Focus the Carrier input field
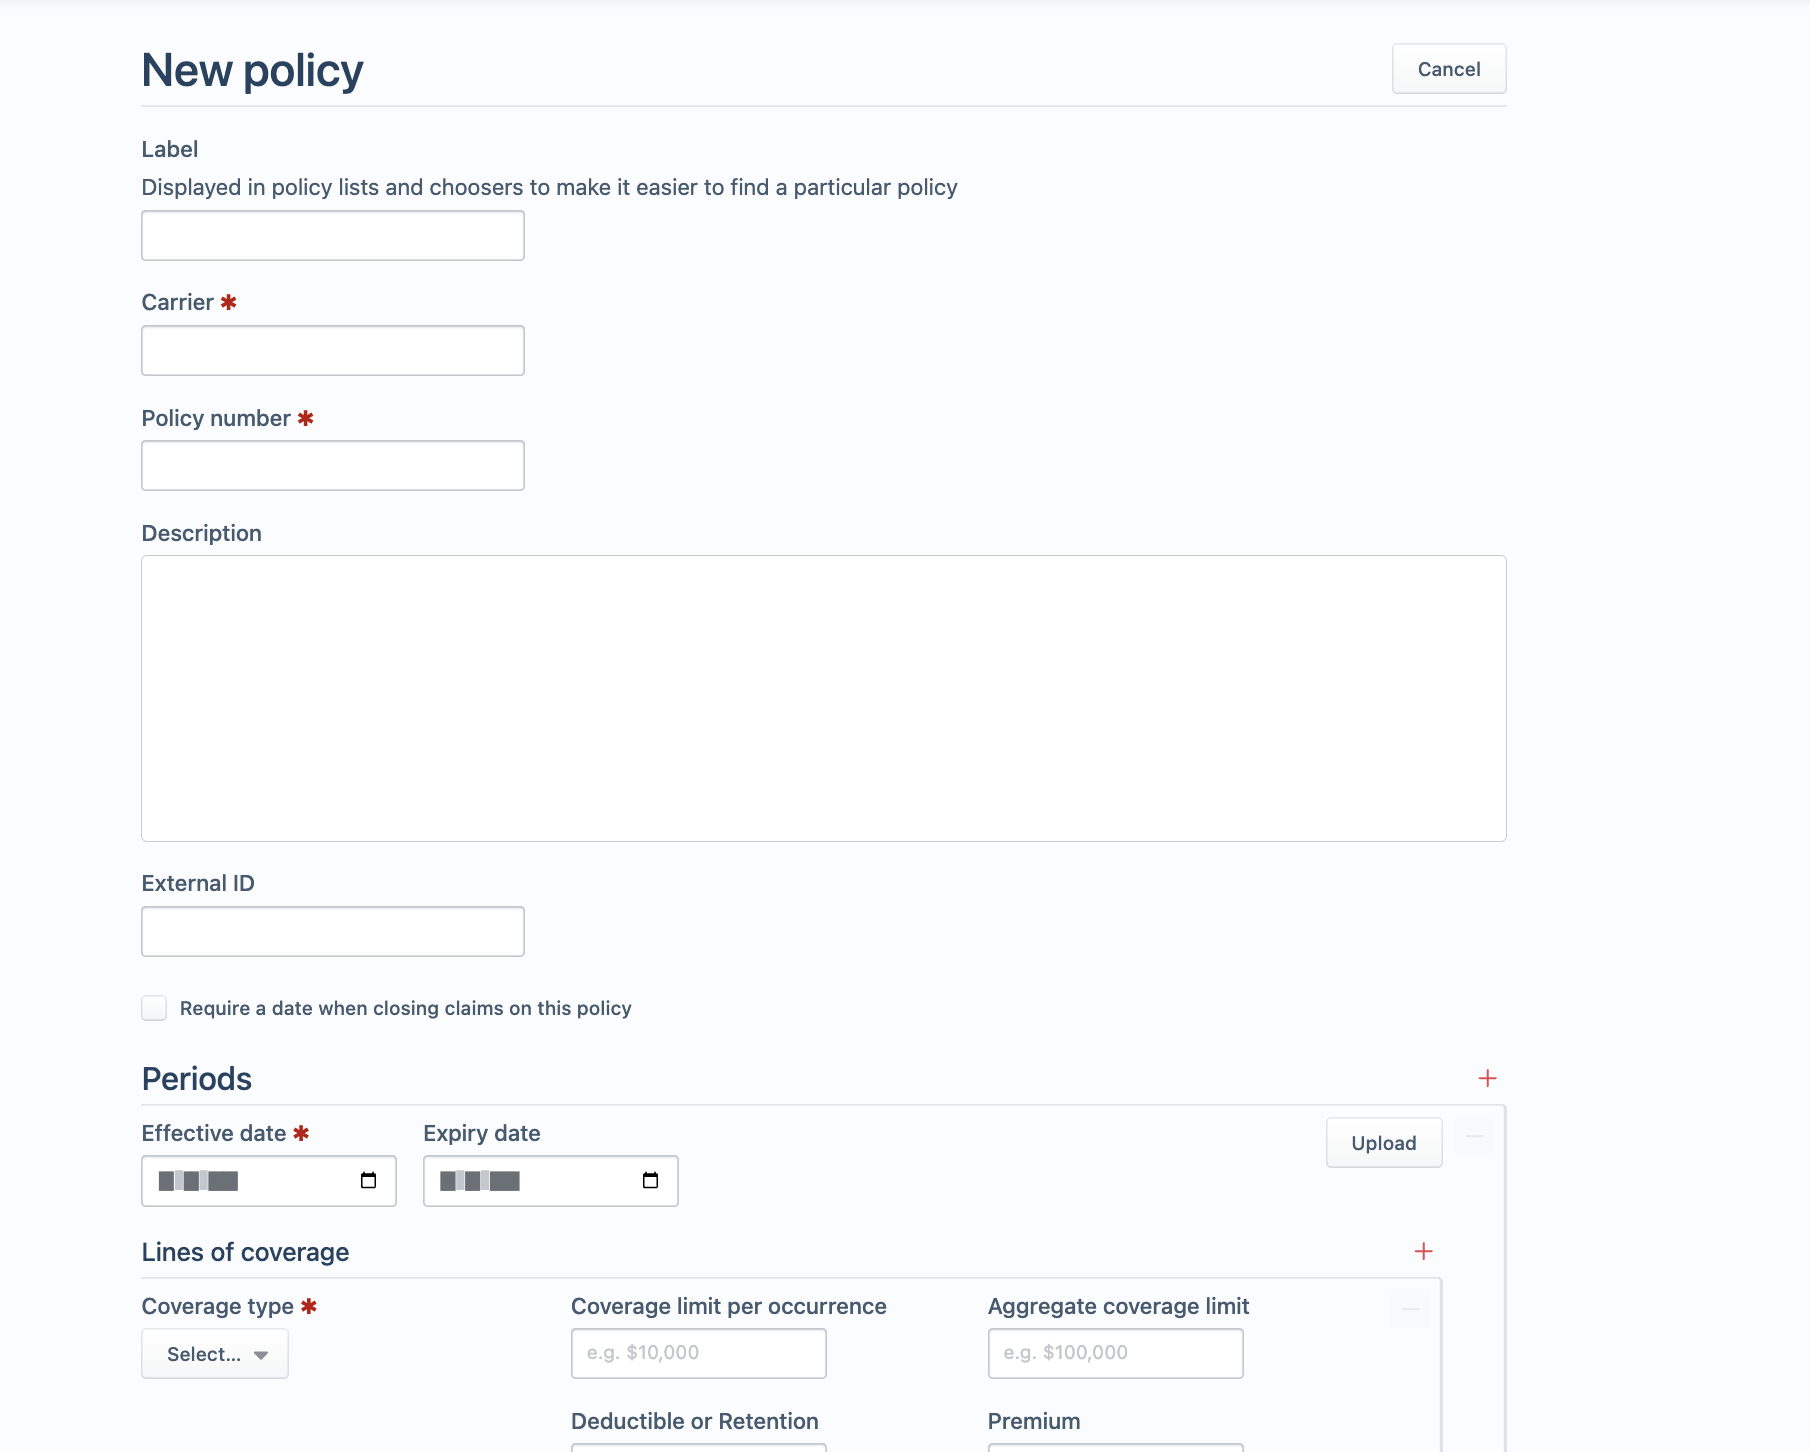This screenshot has height=1452, width=1810. 333,350
